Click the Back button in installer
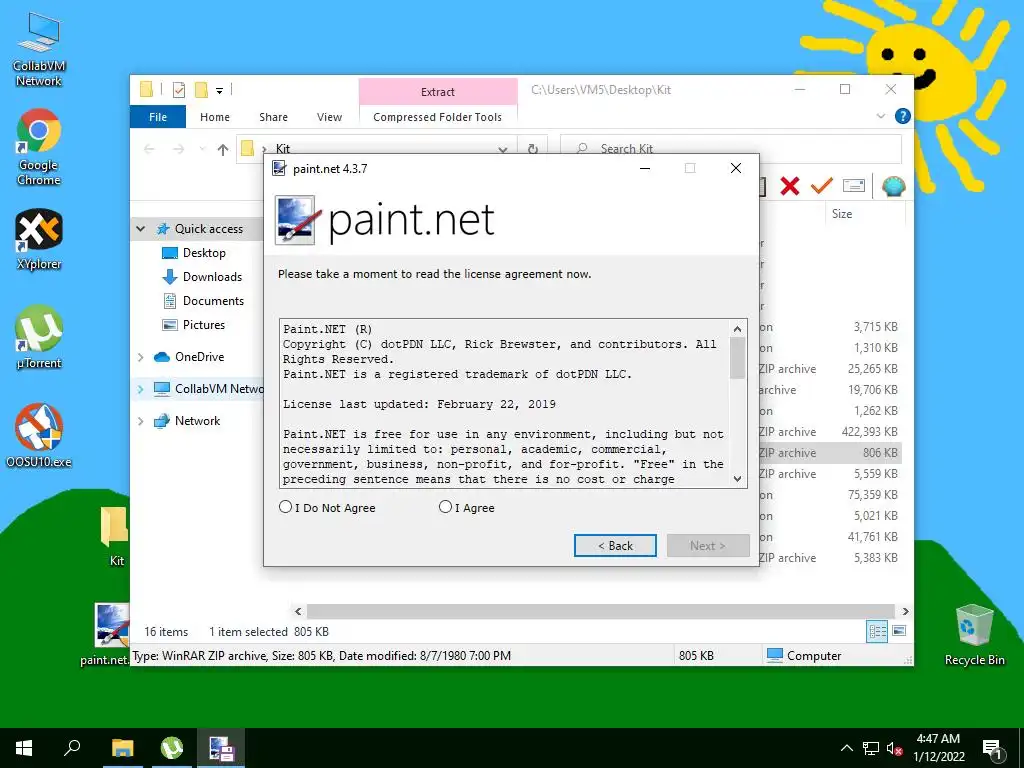 615,545
